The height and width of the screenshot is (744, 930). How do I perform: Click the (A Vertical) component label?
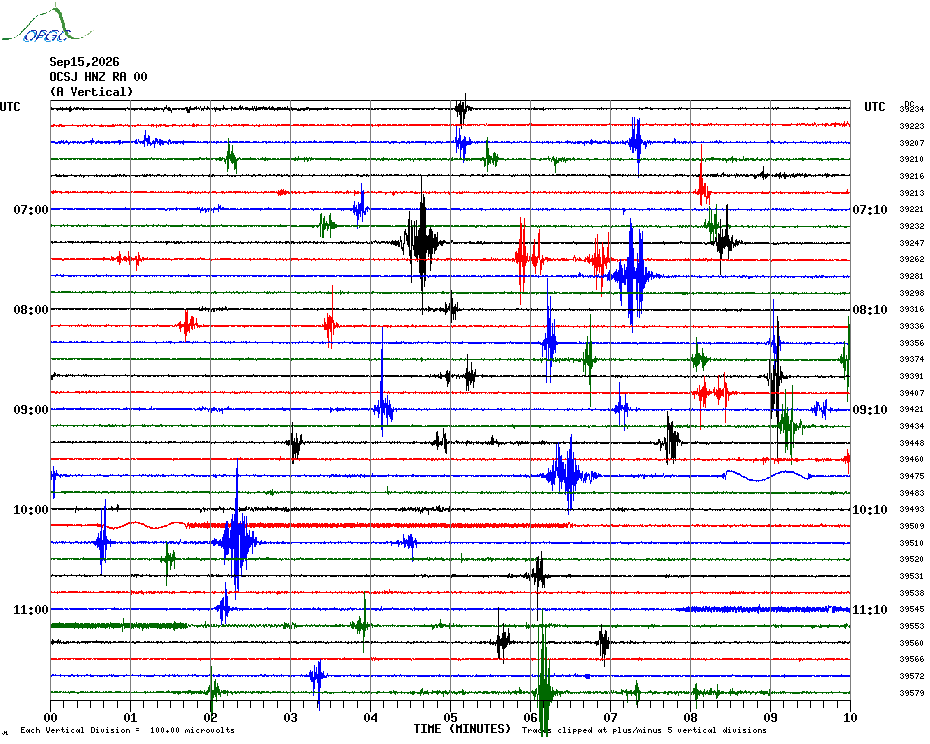coord(91,92)
